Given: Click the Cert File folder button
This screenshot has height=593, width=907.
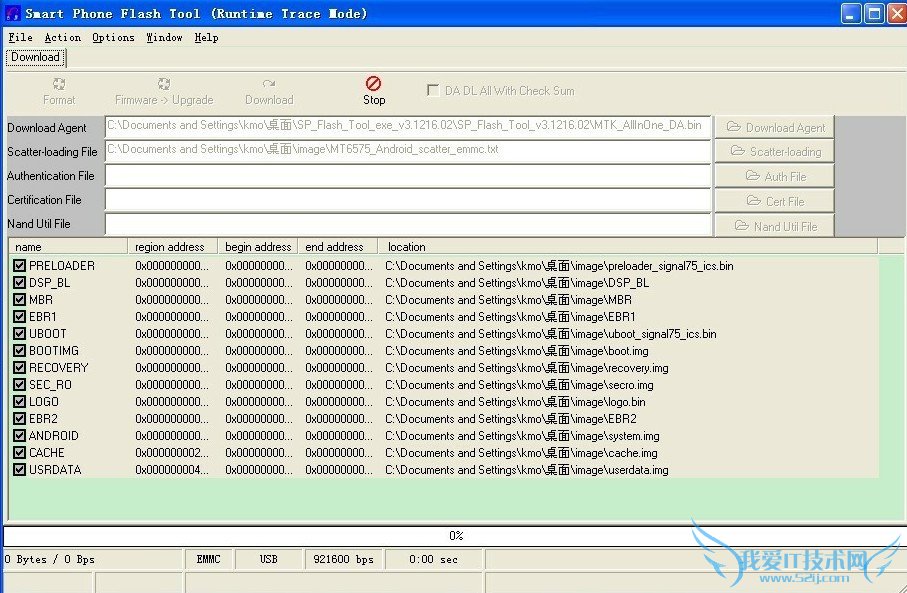Looking at the screenshot, I should (775, 201).
